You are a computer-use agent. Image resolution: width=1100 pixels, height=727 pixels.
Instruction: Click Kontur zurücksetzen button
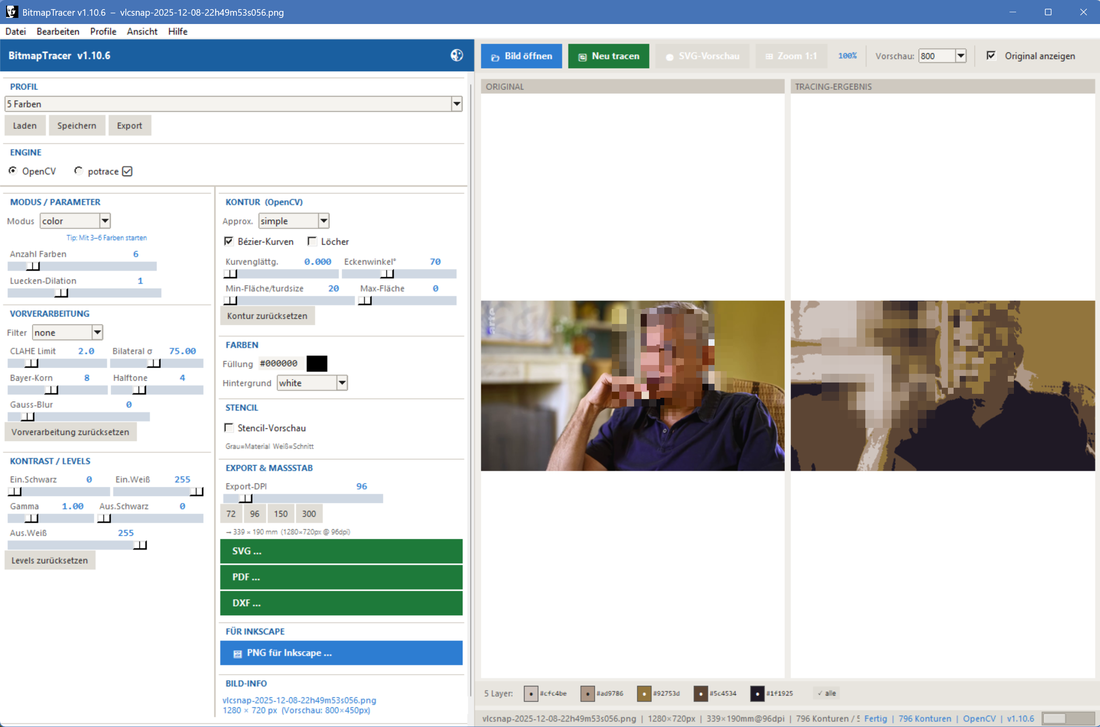267,316
